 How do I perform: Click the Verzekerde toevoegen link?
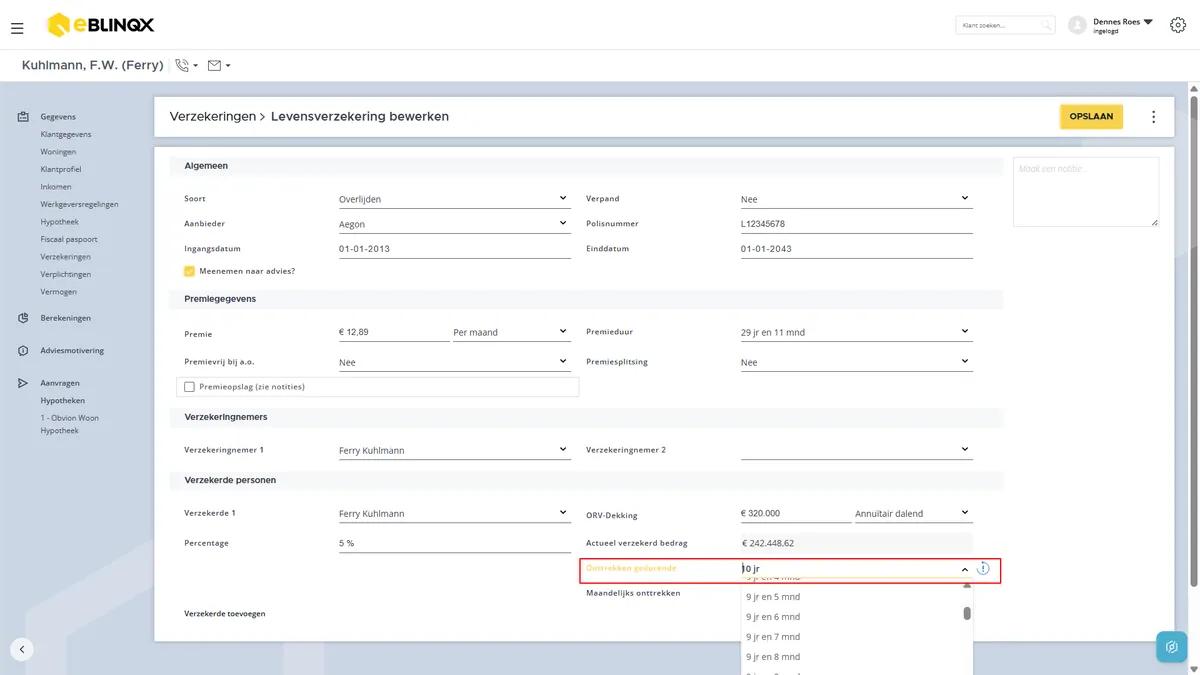(x=224, y=613)
